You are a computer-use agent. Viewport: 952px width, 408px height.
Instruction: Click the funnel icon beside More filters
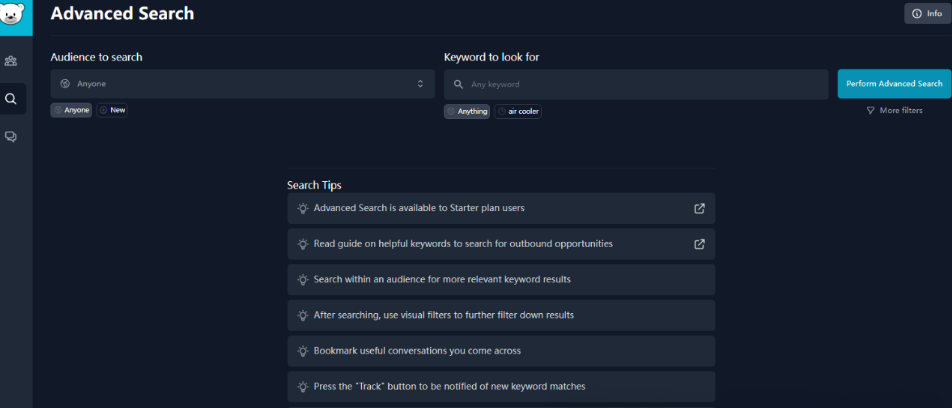tap(871, 110)
